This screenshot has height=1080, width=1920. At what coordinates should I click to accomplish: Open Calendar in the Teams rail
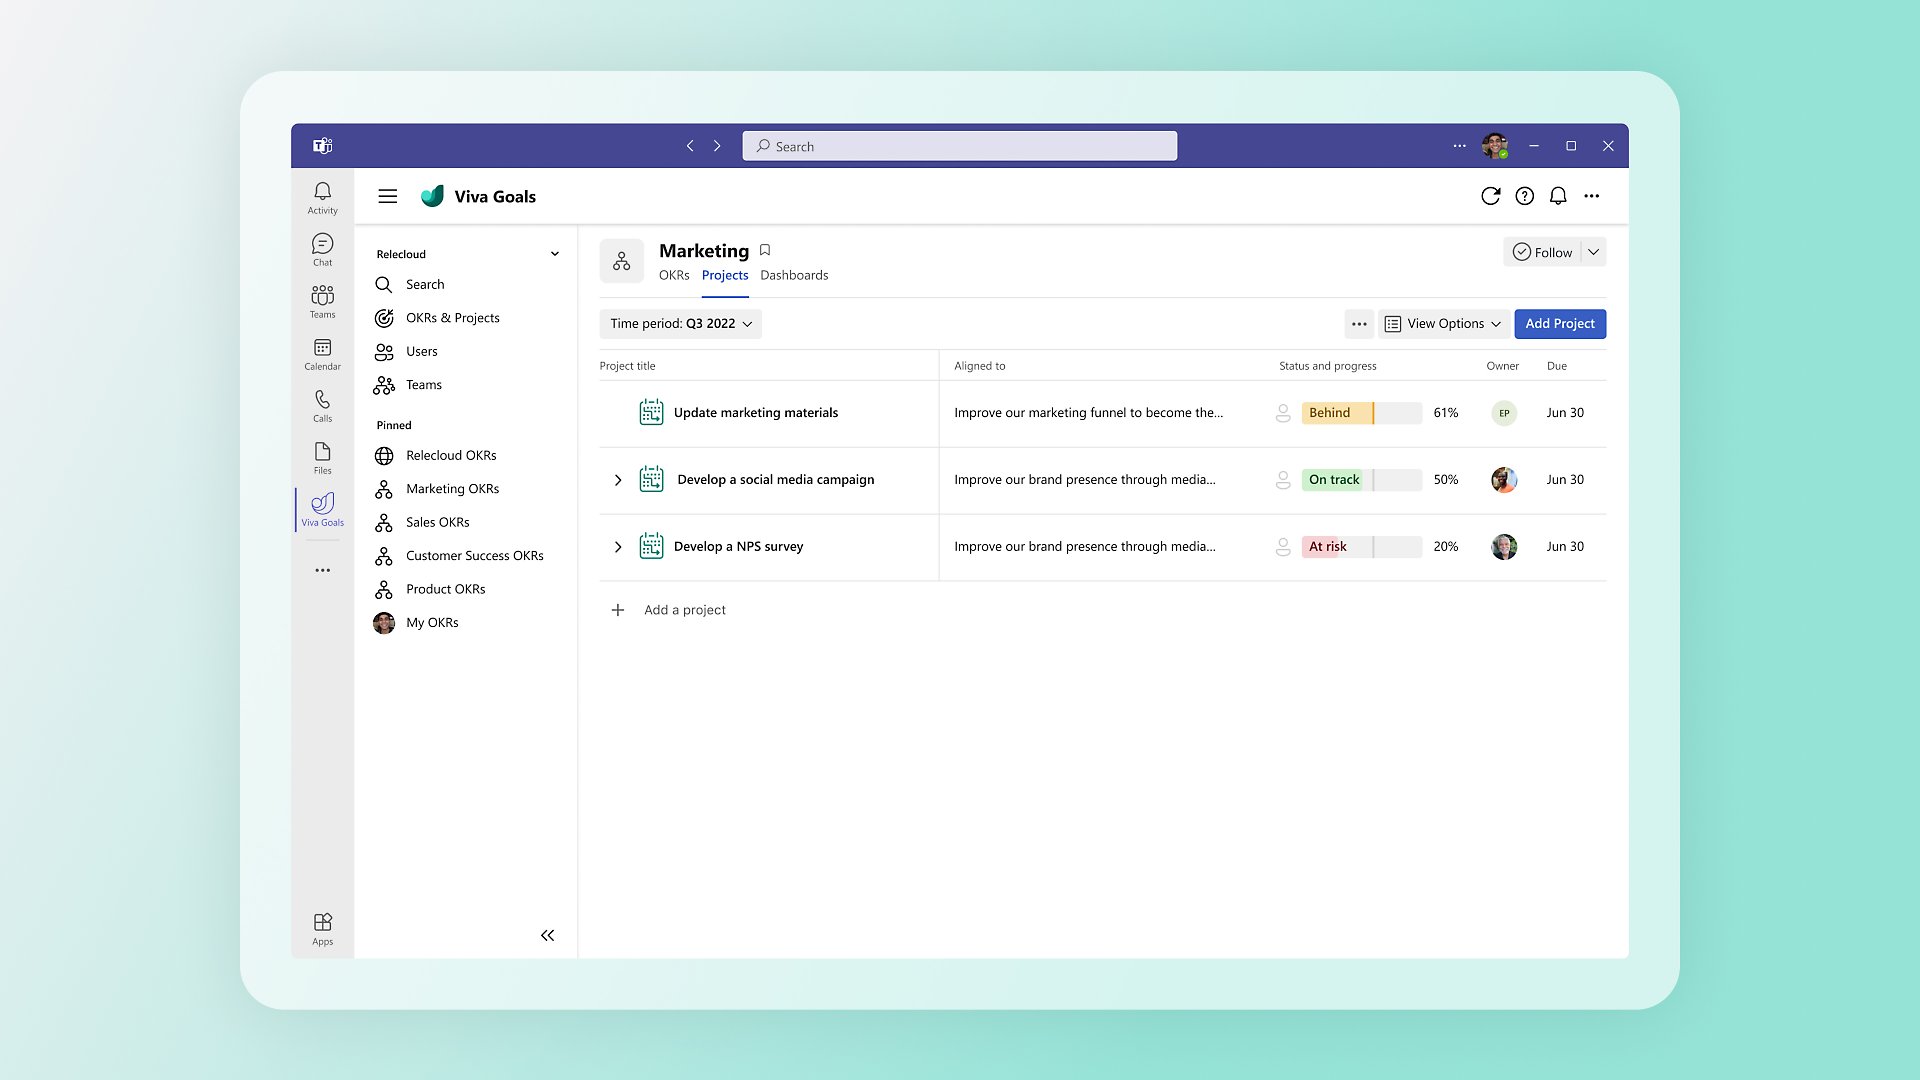(x=322, y=353)
